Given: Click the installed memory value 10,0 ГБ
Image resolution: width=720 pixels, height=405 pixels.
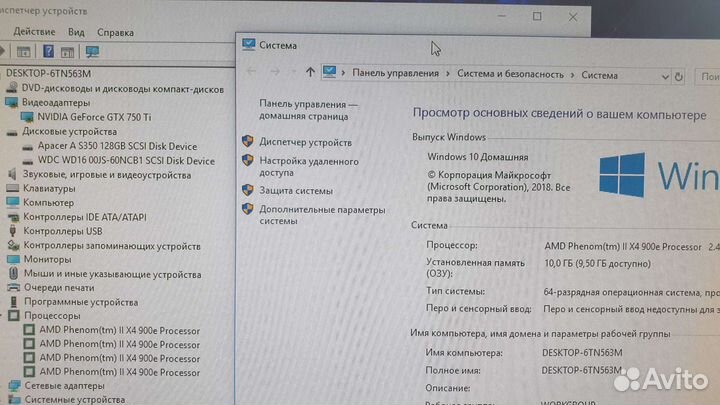Looking at the screenshot, I should coord(597,264).
